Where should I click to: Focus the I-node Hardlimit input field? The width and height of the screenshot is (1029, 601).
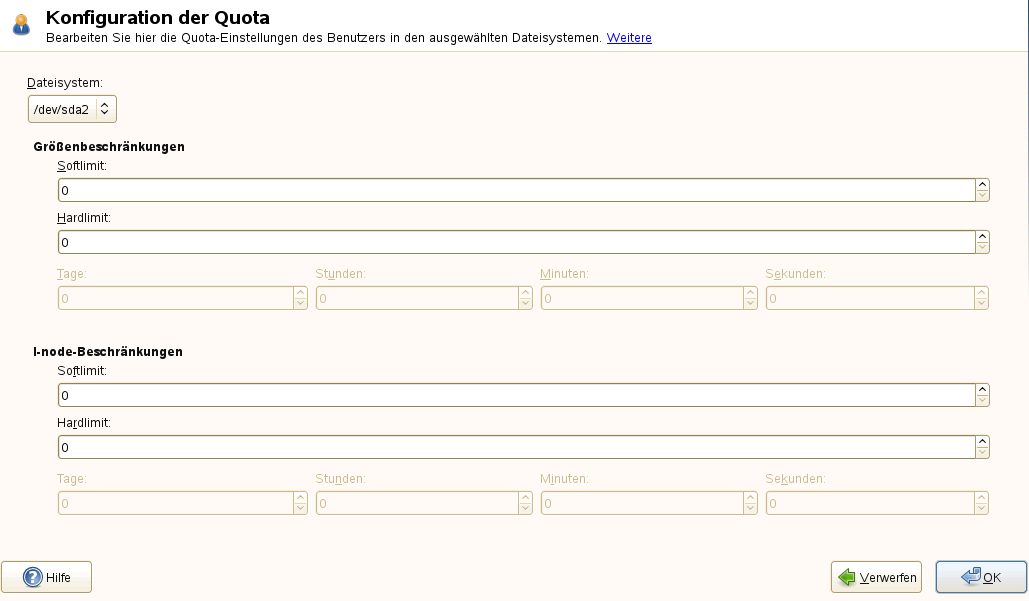point(516,448)
